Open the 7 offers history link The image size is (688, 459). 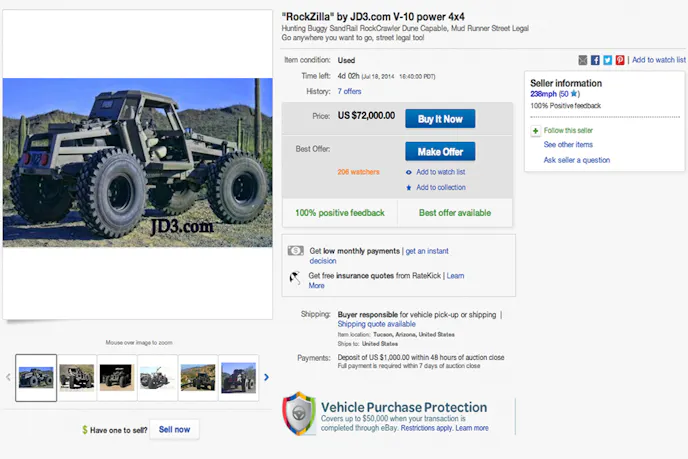(x=349, y=91)
